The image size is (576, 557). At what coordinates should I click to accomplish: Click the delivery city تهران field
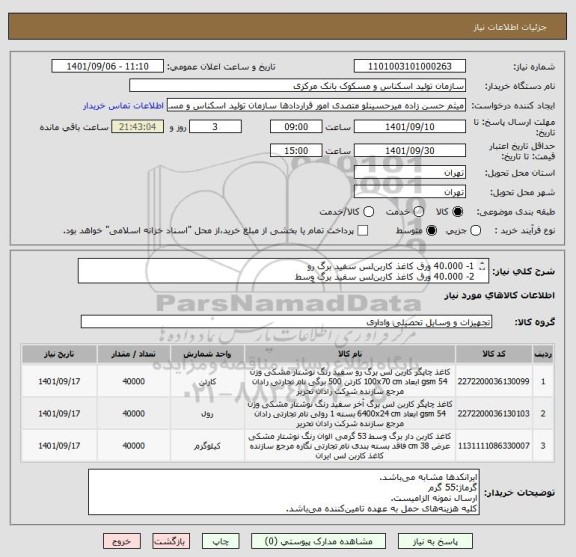pyautogui.click(x=410, y=192)
